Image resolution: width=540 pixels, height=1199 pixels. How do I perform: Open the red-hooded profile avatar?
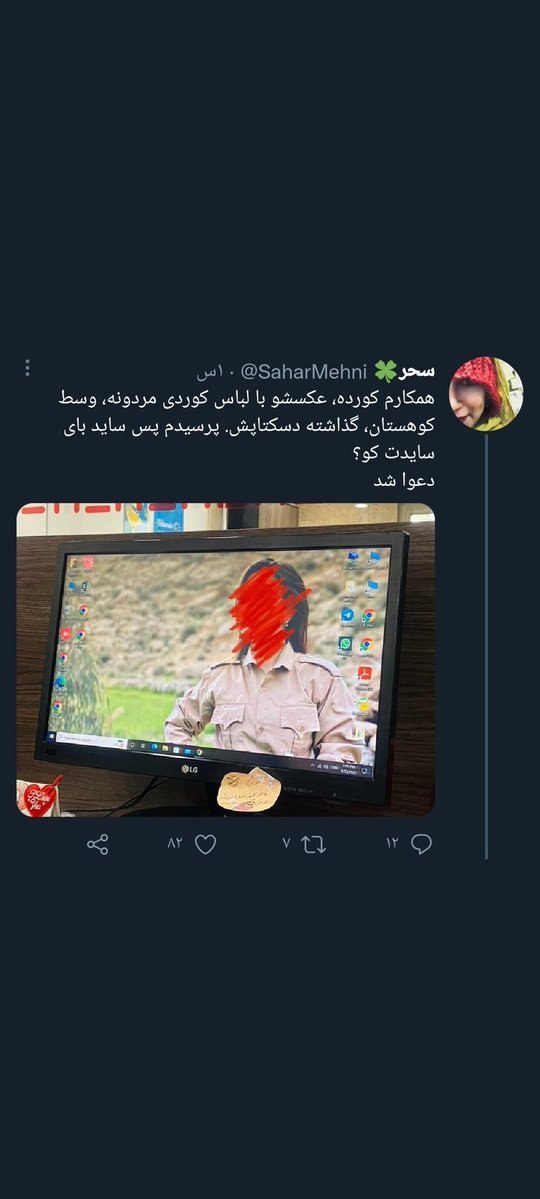click(x=486, y=394)
